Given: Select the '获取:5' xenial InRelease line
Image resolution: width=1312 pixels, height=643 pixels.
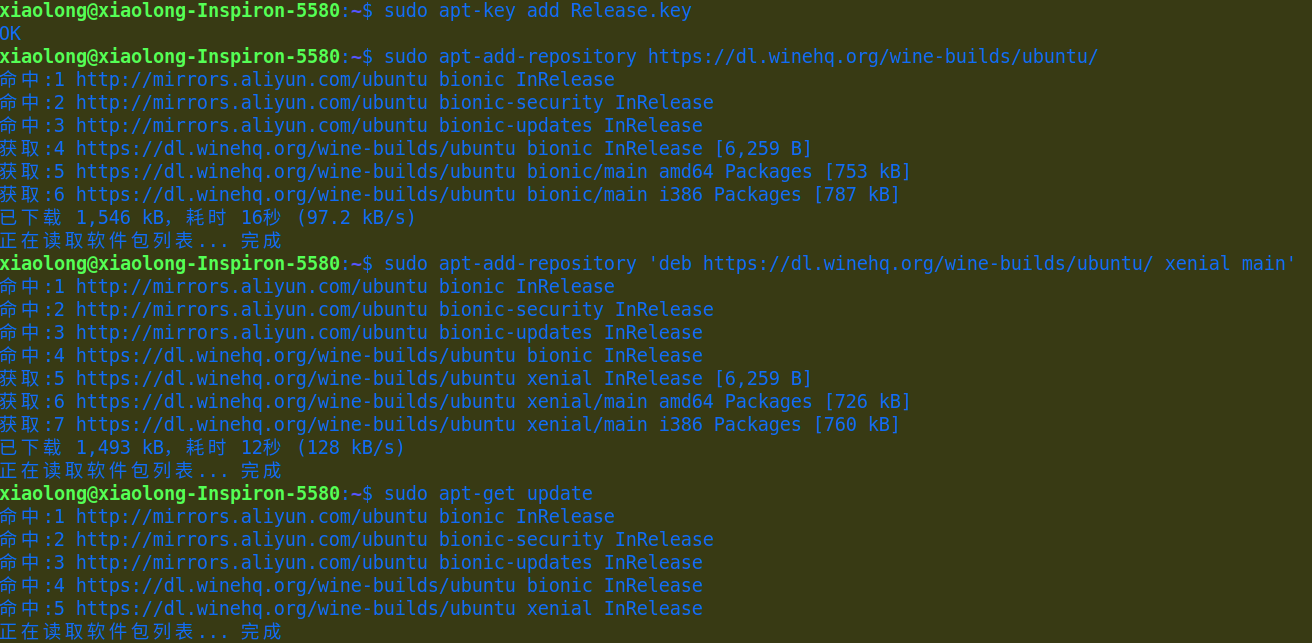Looking at the screenshot, I should tap(406, 379).
